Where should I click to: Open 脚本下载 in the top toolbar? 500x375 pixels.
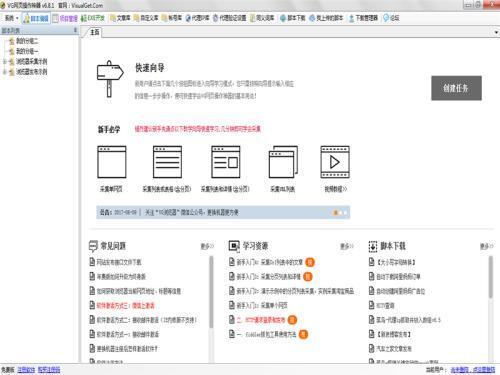293,18
